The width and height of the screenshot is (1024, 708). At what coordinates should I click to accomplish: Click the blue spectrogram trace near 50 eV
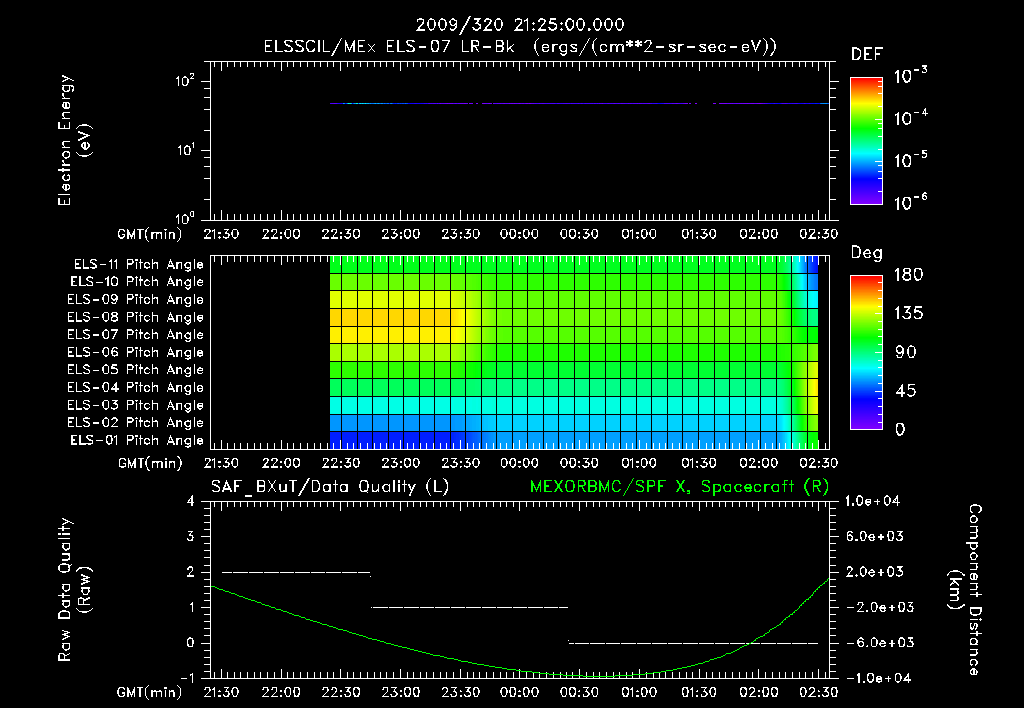coord(579,103)
